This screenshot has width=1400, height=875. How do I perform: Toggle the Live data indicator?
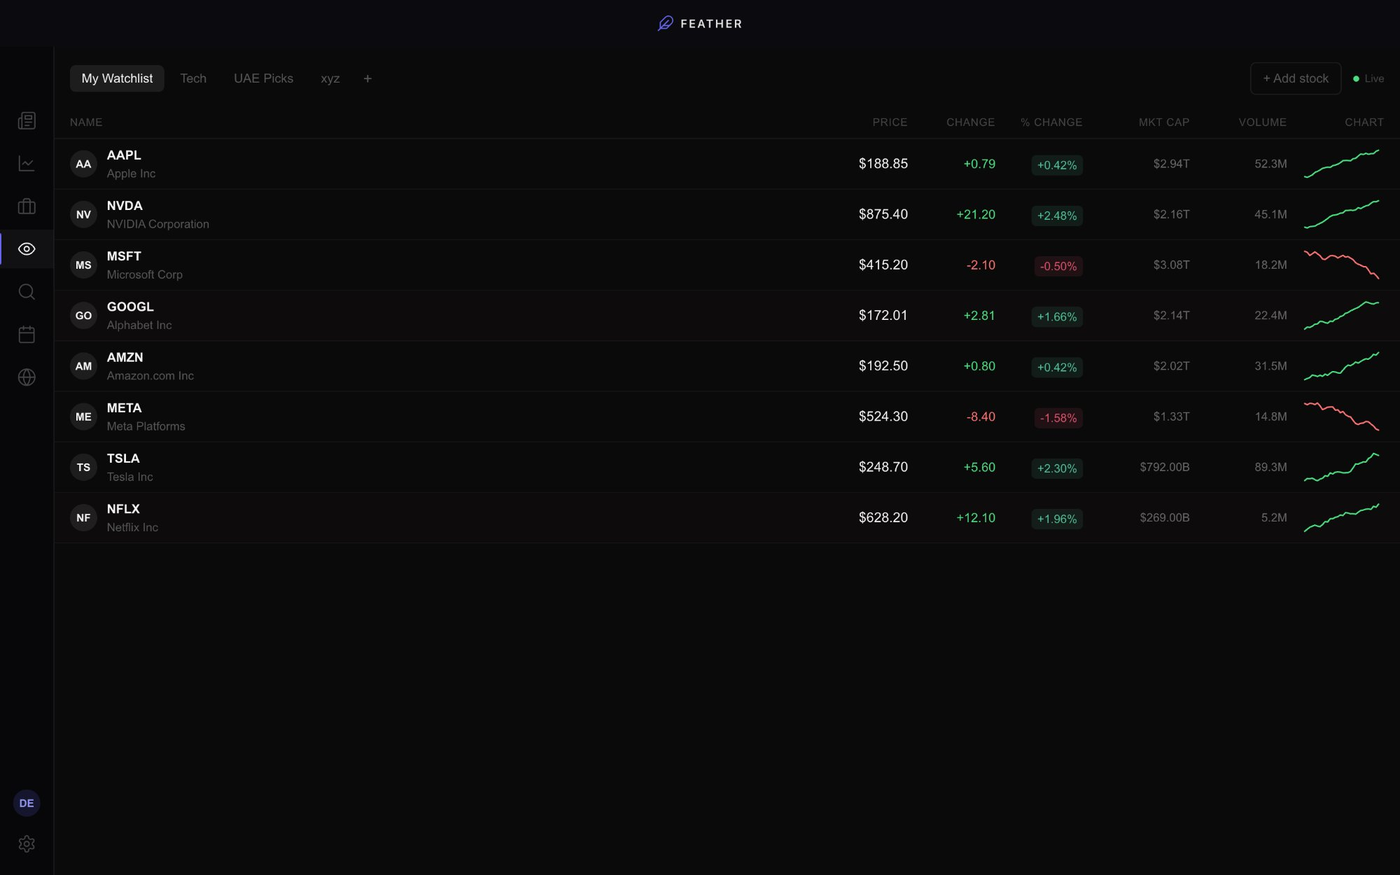[x=1368, y=78]
